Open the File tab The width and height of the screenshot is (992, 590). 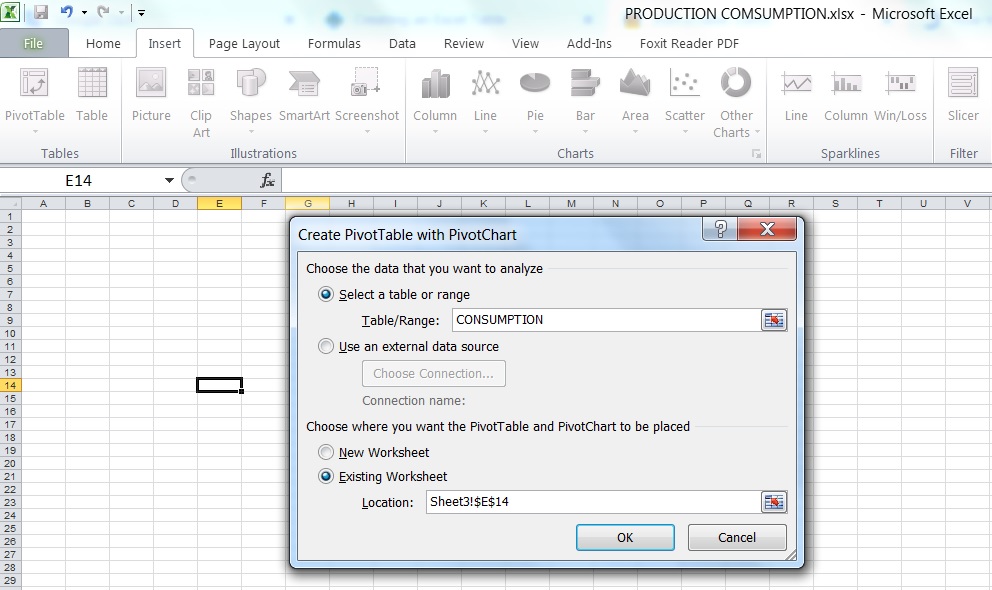pyautogui.click(x=34, y=44)
